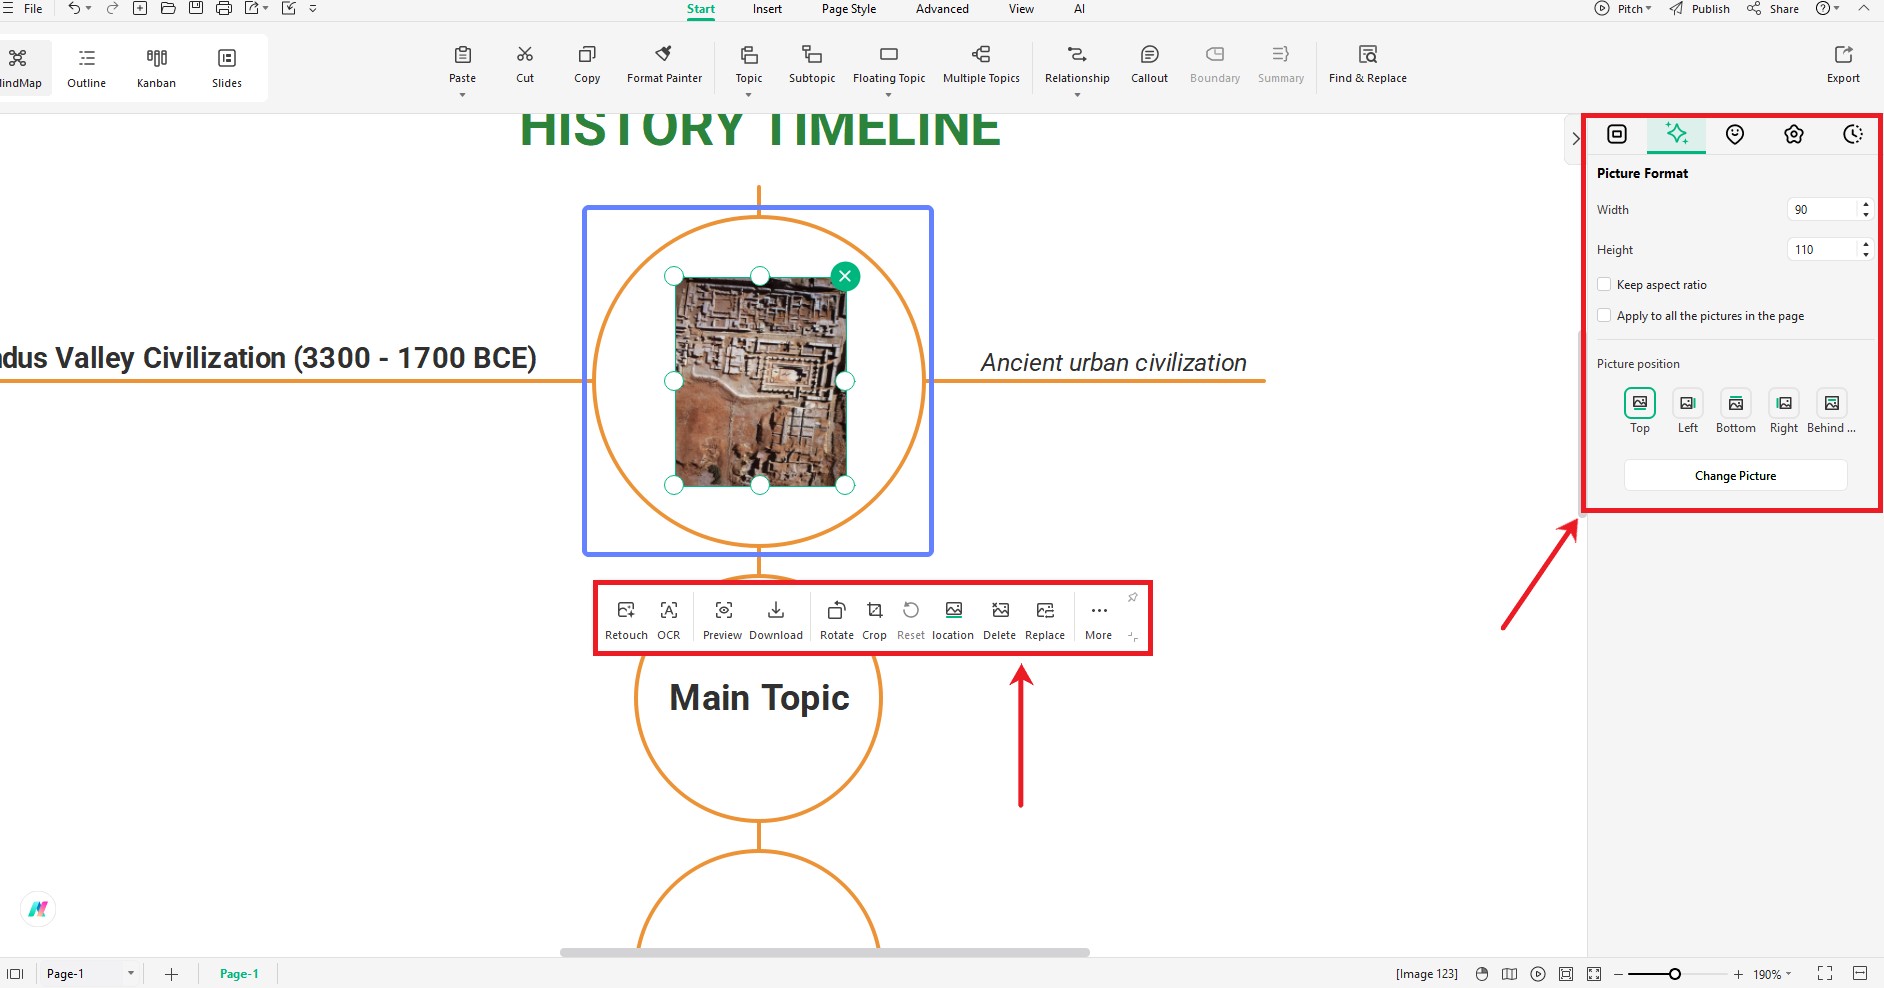This screenshot has width=1884, height=988.
Task: Click the Change Picture button
Action: tap(1735, 476)
